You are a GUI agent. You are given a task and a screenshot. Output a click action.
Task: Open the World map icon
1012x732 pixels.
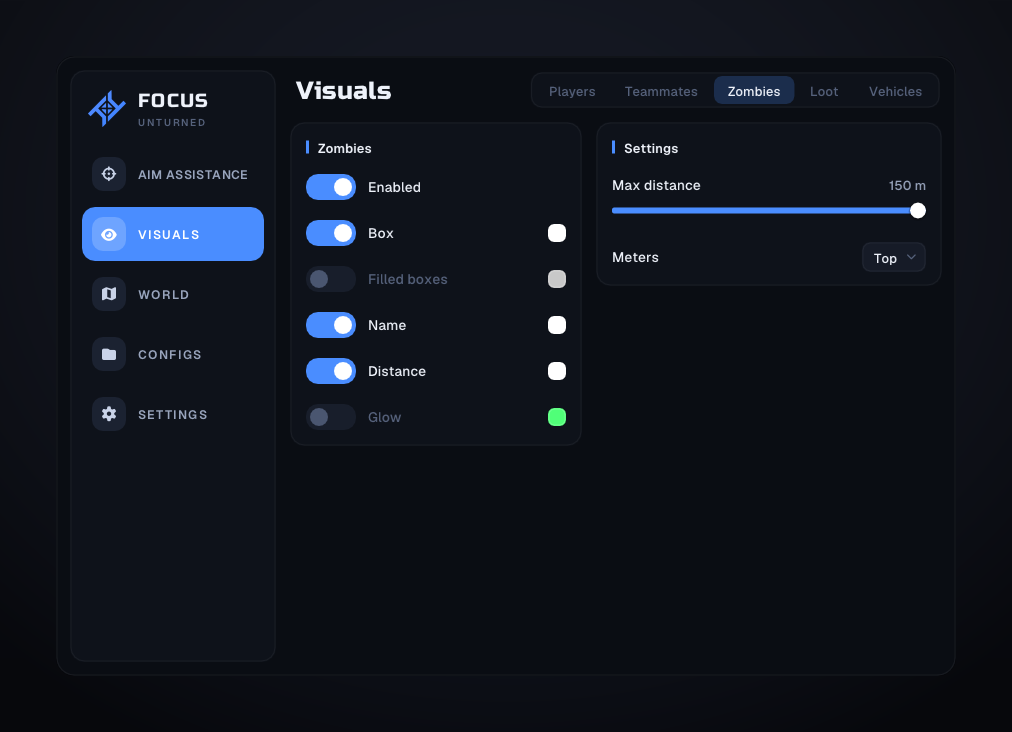pyautogui.click(x=109, y=294)
